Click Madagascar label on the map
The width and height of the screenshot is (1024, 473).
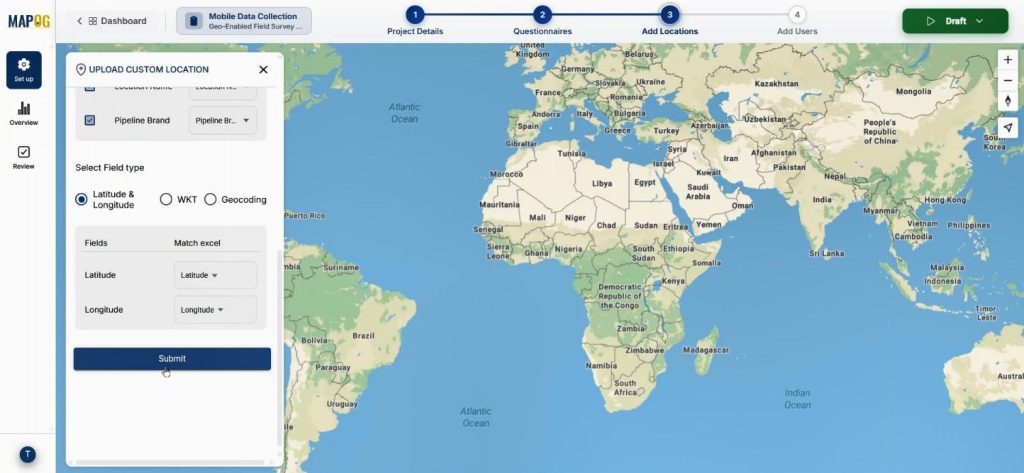point(705,350)
